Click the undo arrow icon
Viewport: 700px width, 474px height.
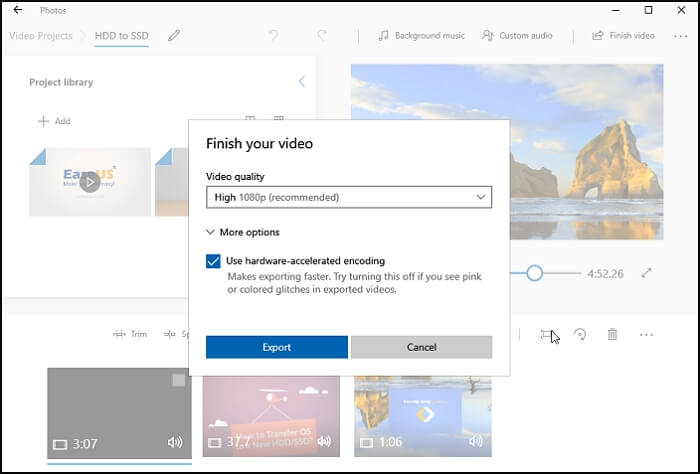click(273, 36)
